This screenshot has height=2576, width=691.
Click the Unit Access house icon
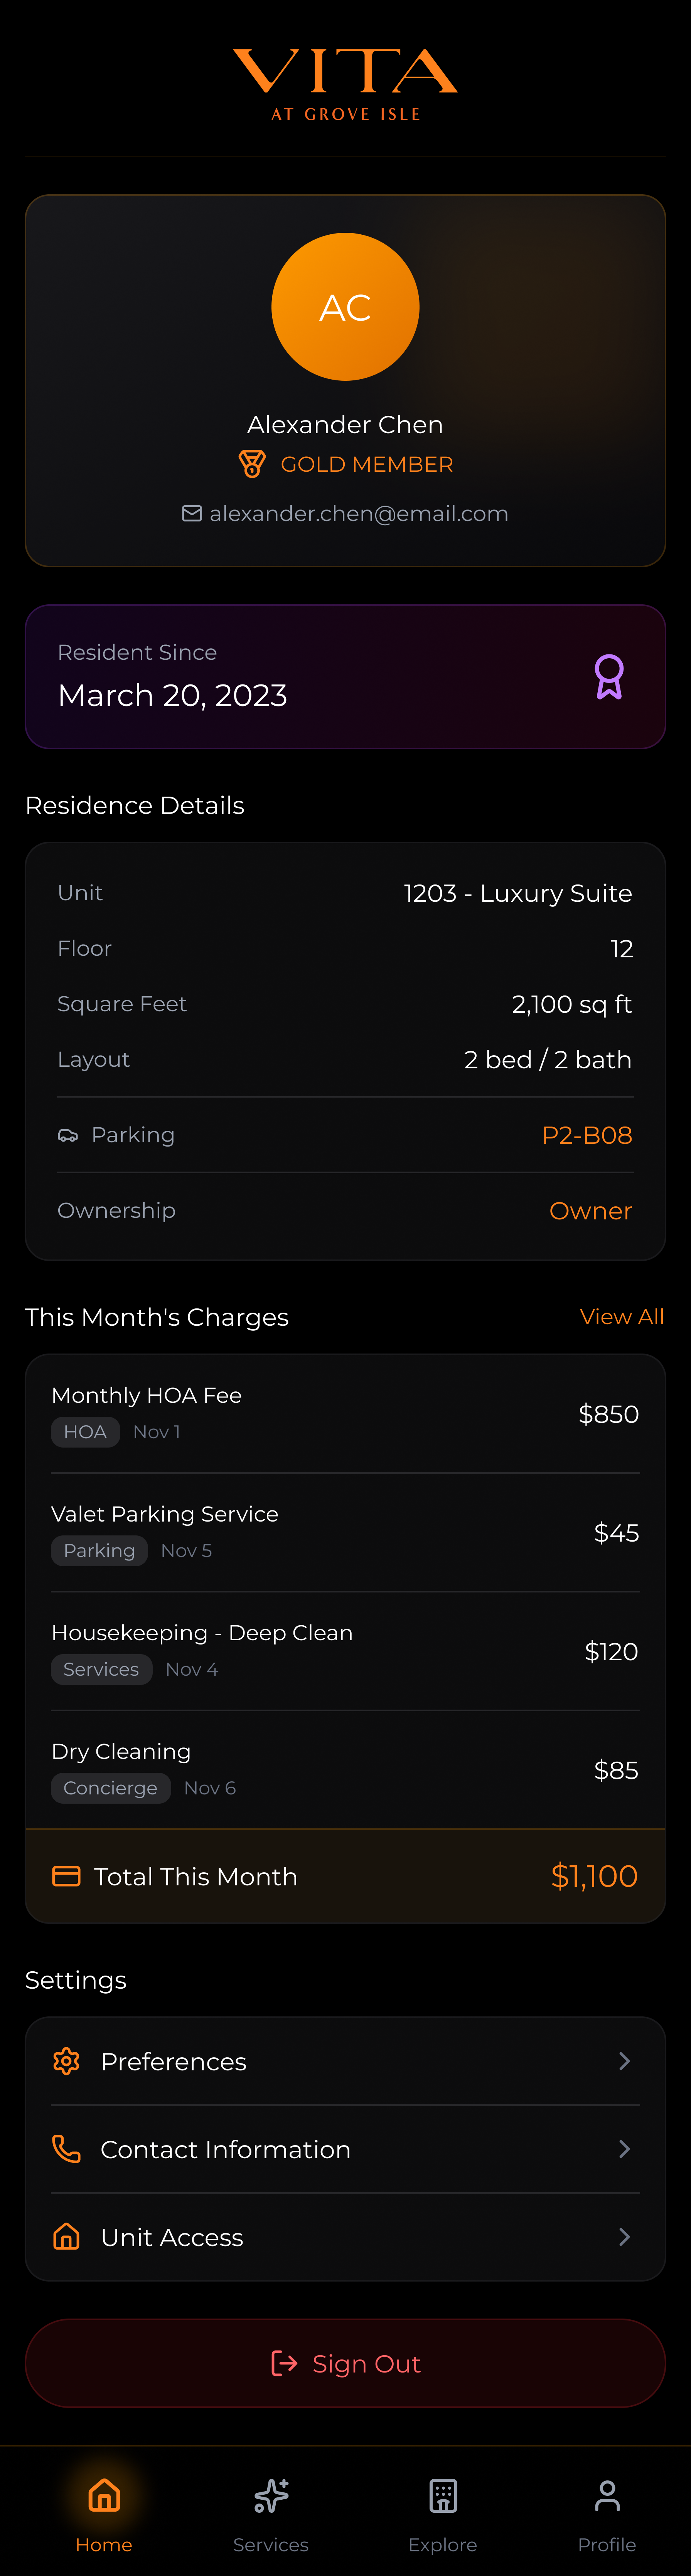coord(66,2237)
